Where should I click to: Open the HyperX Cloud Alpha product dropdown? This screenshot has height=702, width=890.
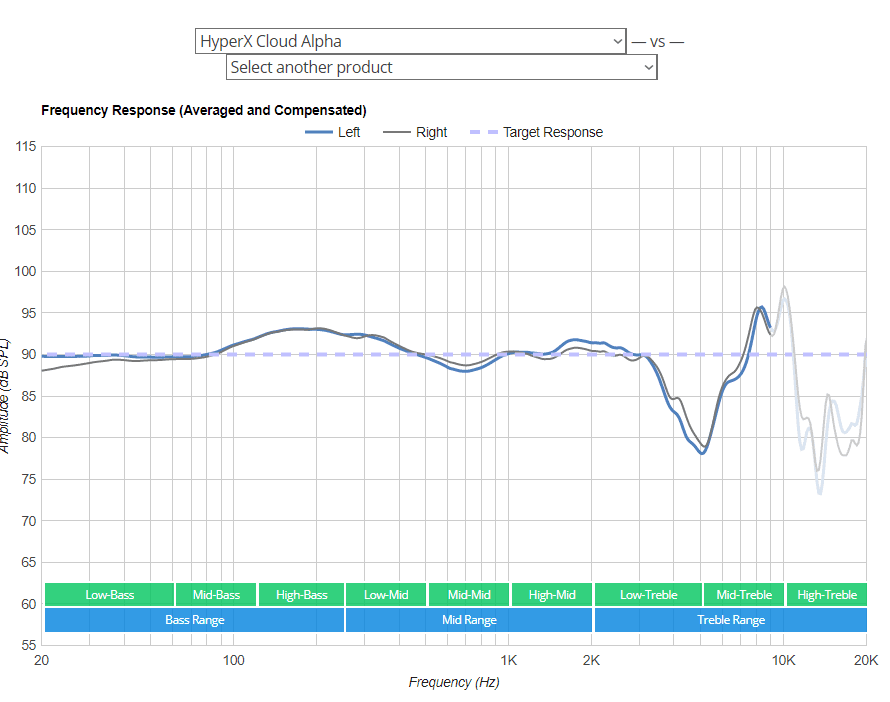[410, 41]
